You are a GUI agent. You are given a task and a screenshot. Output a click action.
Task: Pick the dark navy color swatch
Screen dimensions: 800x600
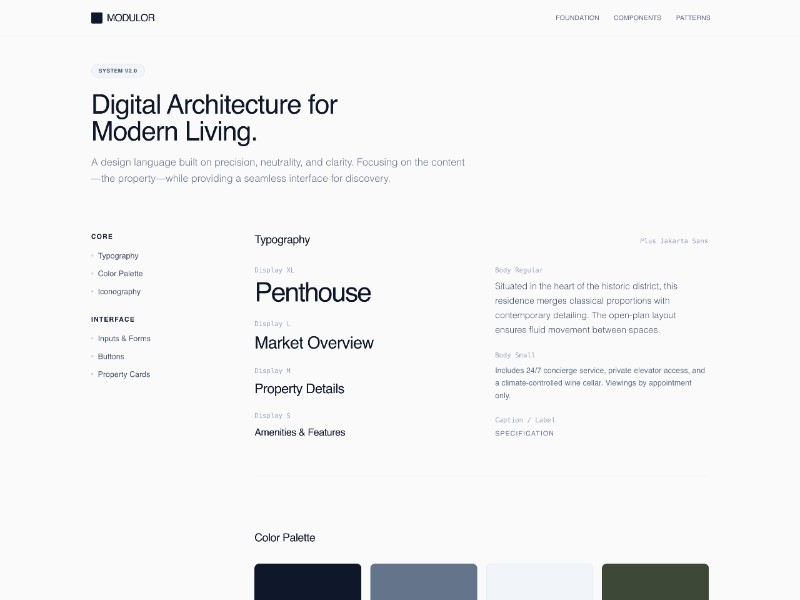307,582
